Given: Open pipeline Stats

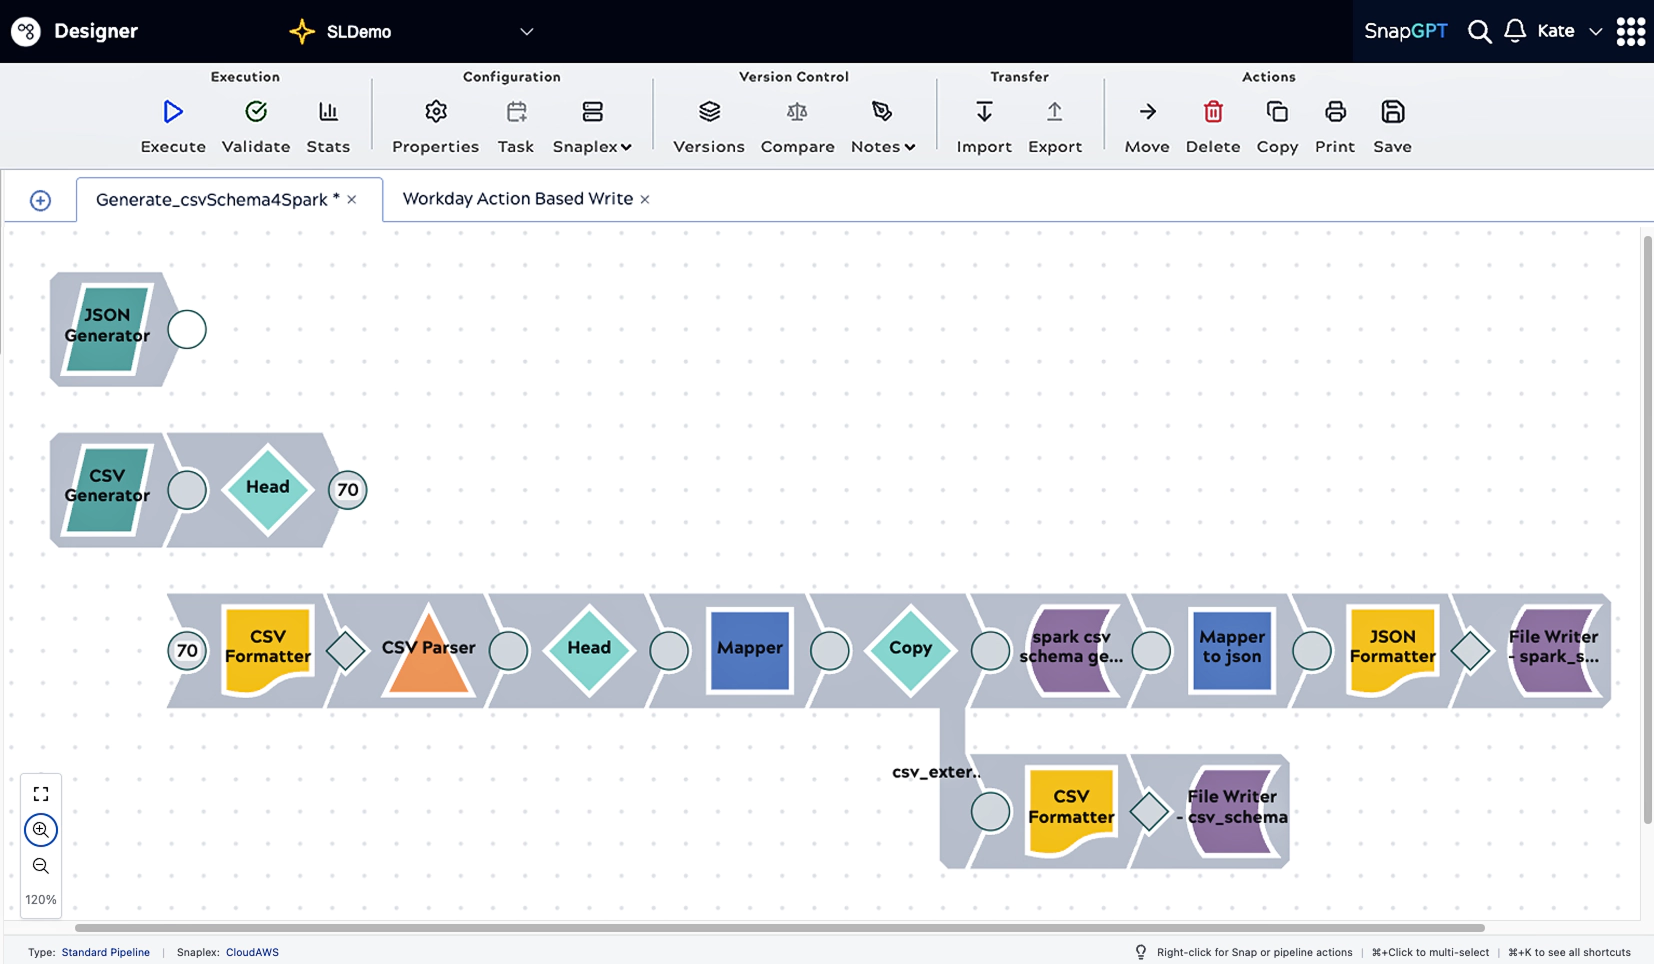Looking at the screenshot, I should point(328,111).
